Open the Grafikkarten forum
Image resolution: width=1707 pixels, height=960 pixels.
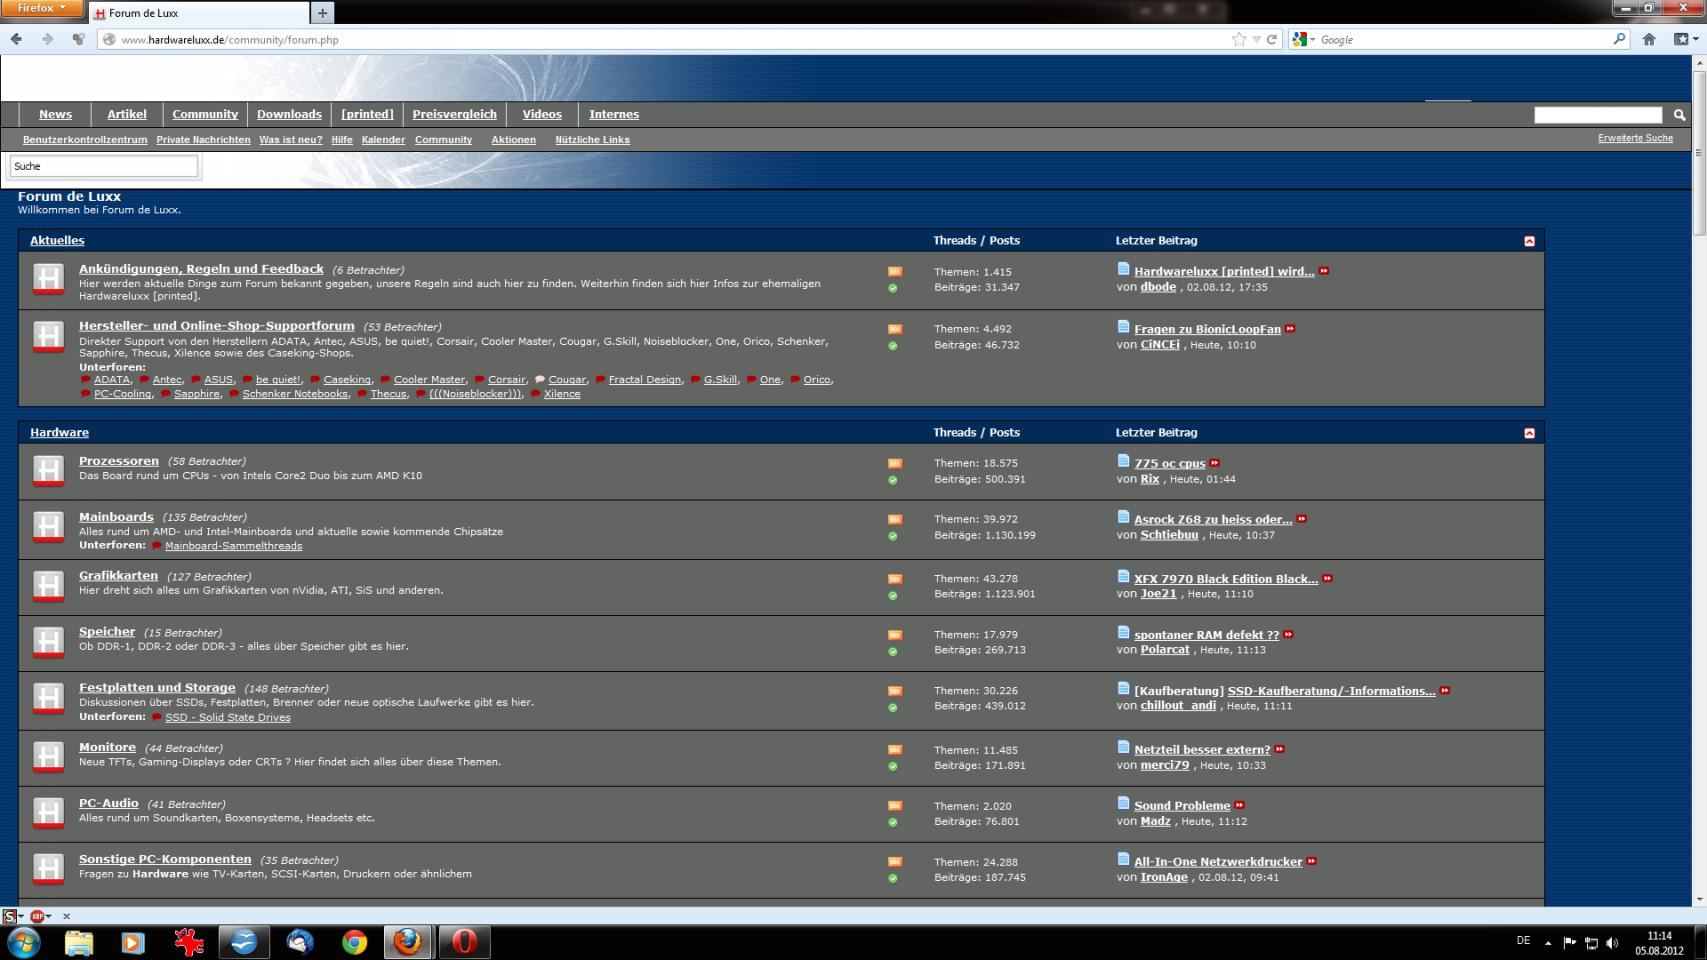pos(118,576)
